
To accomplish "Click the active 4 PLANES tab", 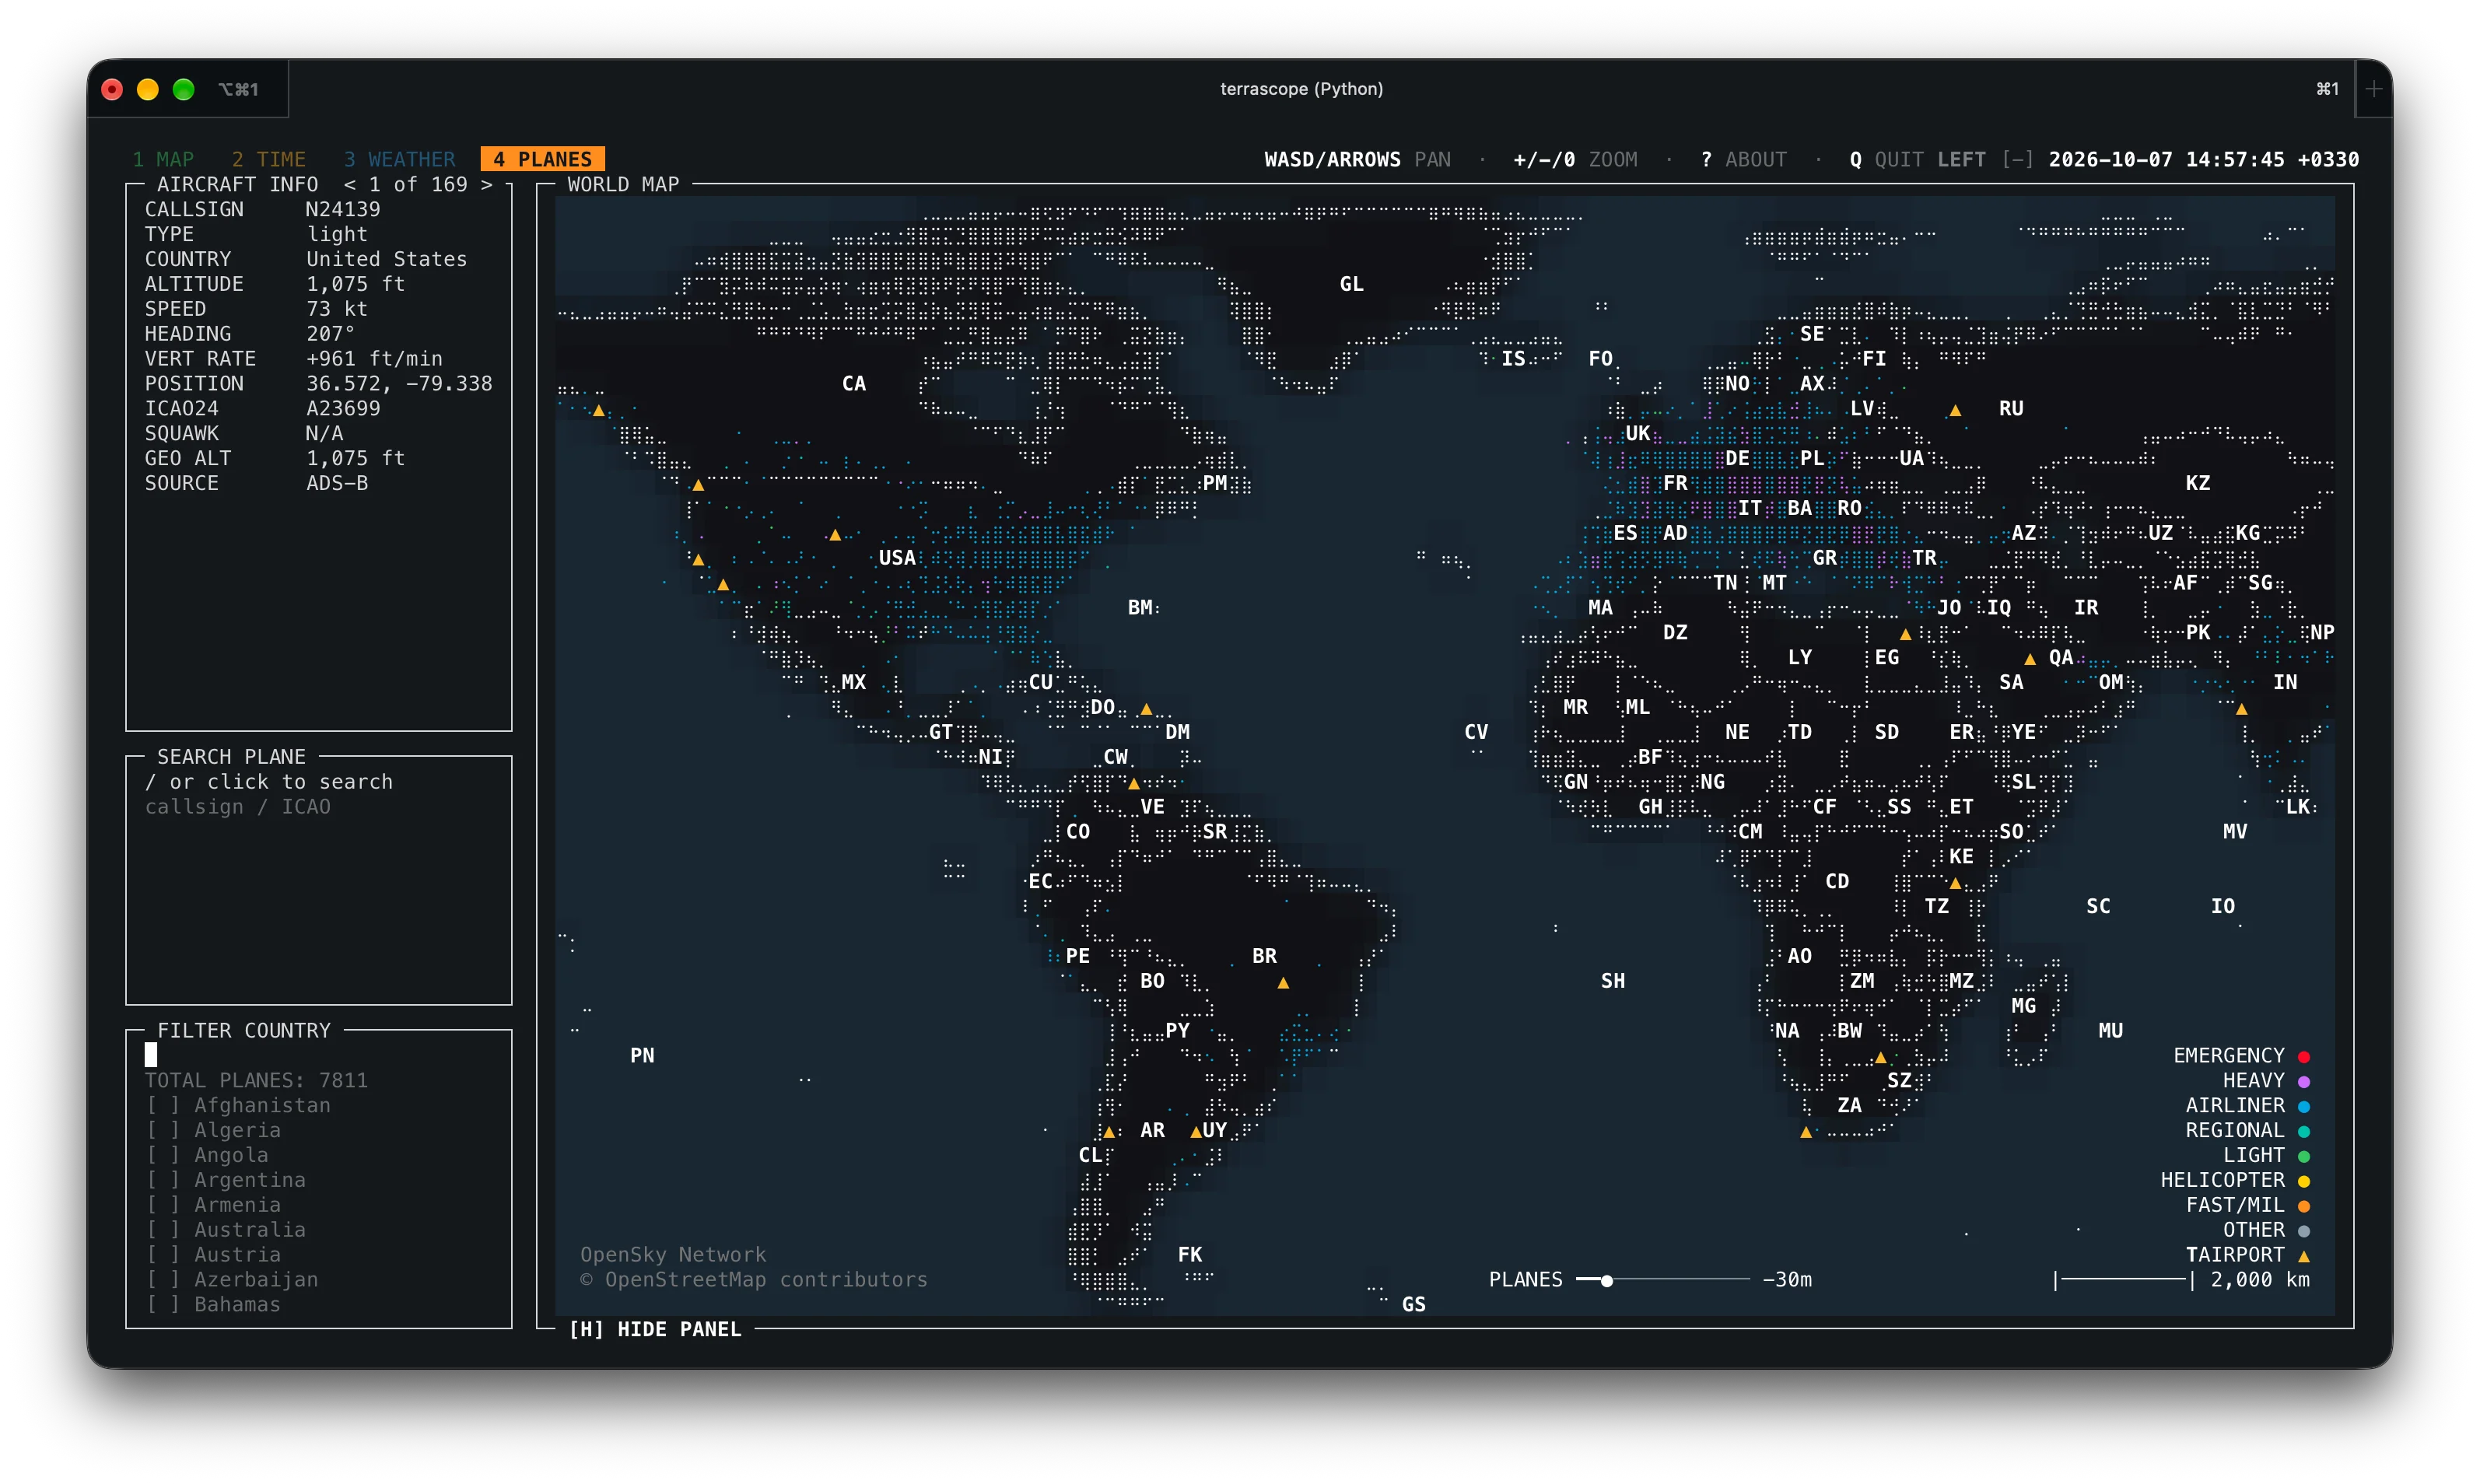I will point(542,159).
